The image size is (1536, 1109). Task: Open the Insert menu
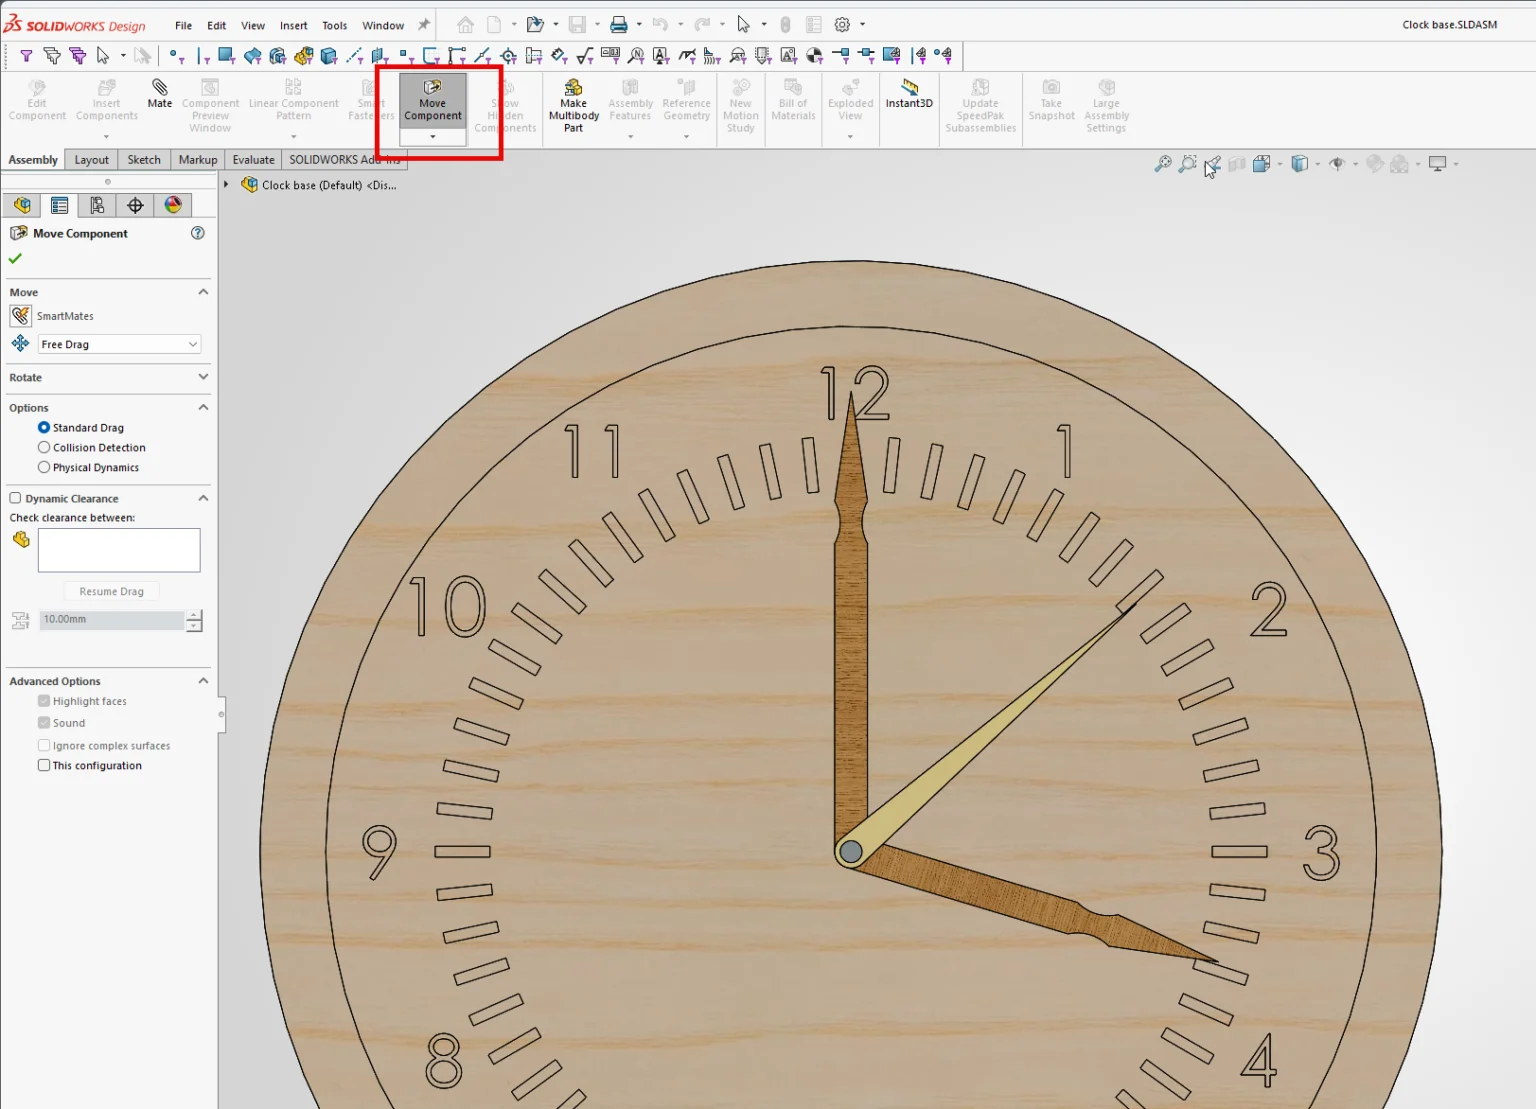pyautogui.click(x=293, y=26)
